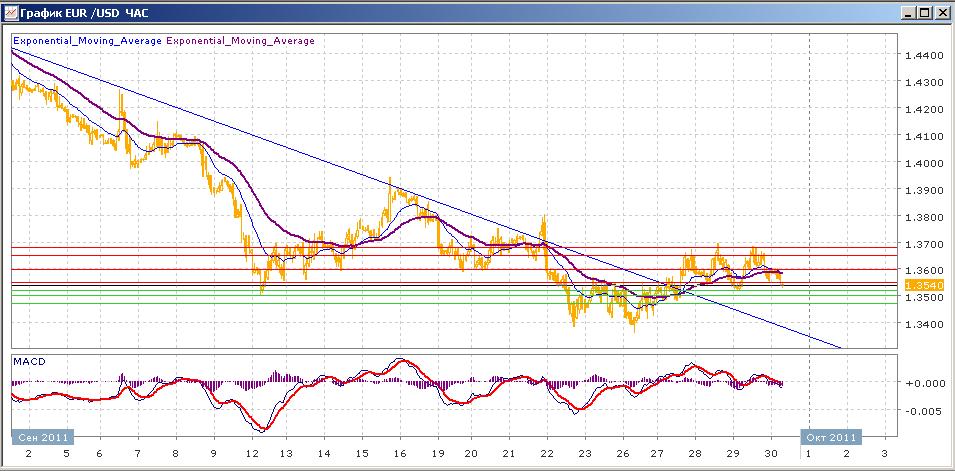The height and width of the screenshot is (471, 955).
Task: Click the orange 1.3540 current price tag
Action: pyautogui.click(x=919, y=286)
